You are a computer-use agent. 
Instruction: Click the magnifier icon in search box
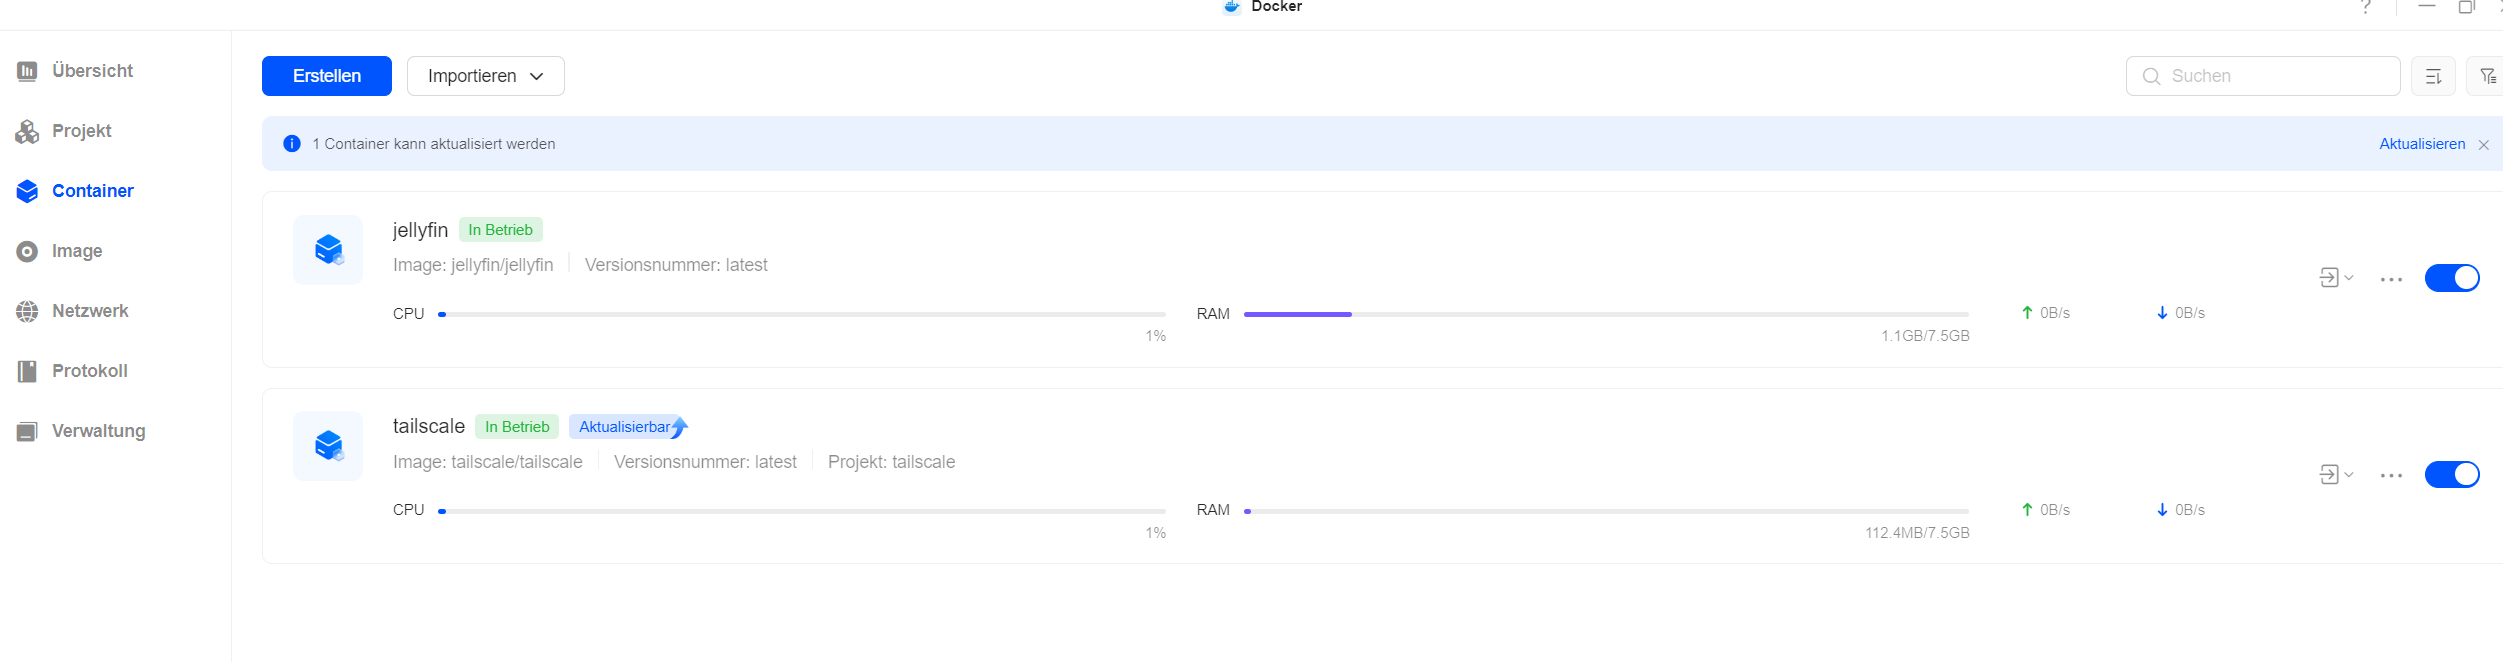(x=2151, y=76)
